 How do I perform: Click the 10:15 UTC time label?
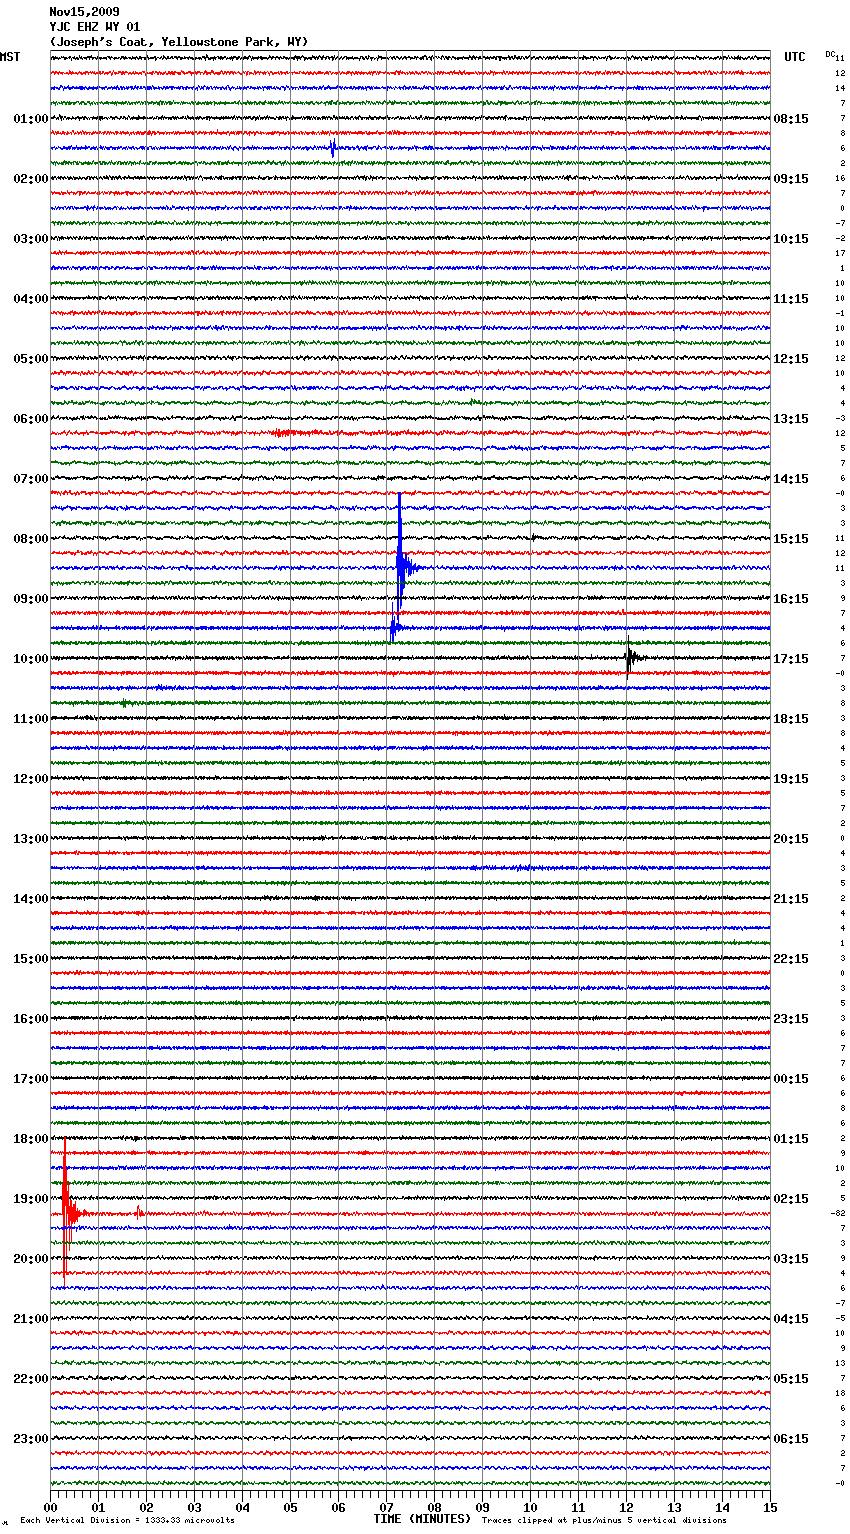(791, 239)
